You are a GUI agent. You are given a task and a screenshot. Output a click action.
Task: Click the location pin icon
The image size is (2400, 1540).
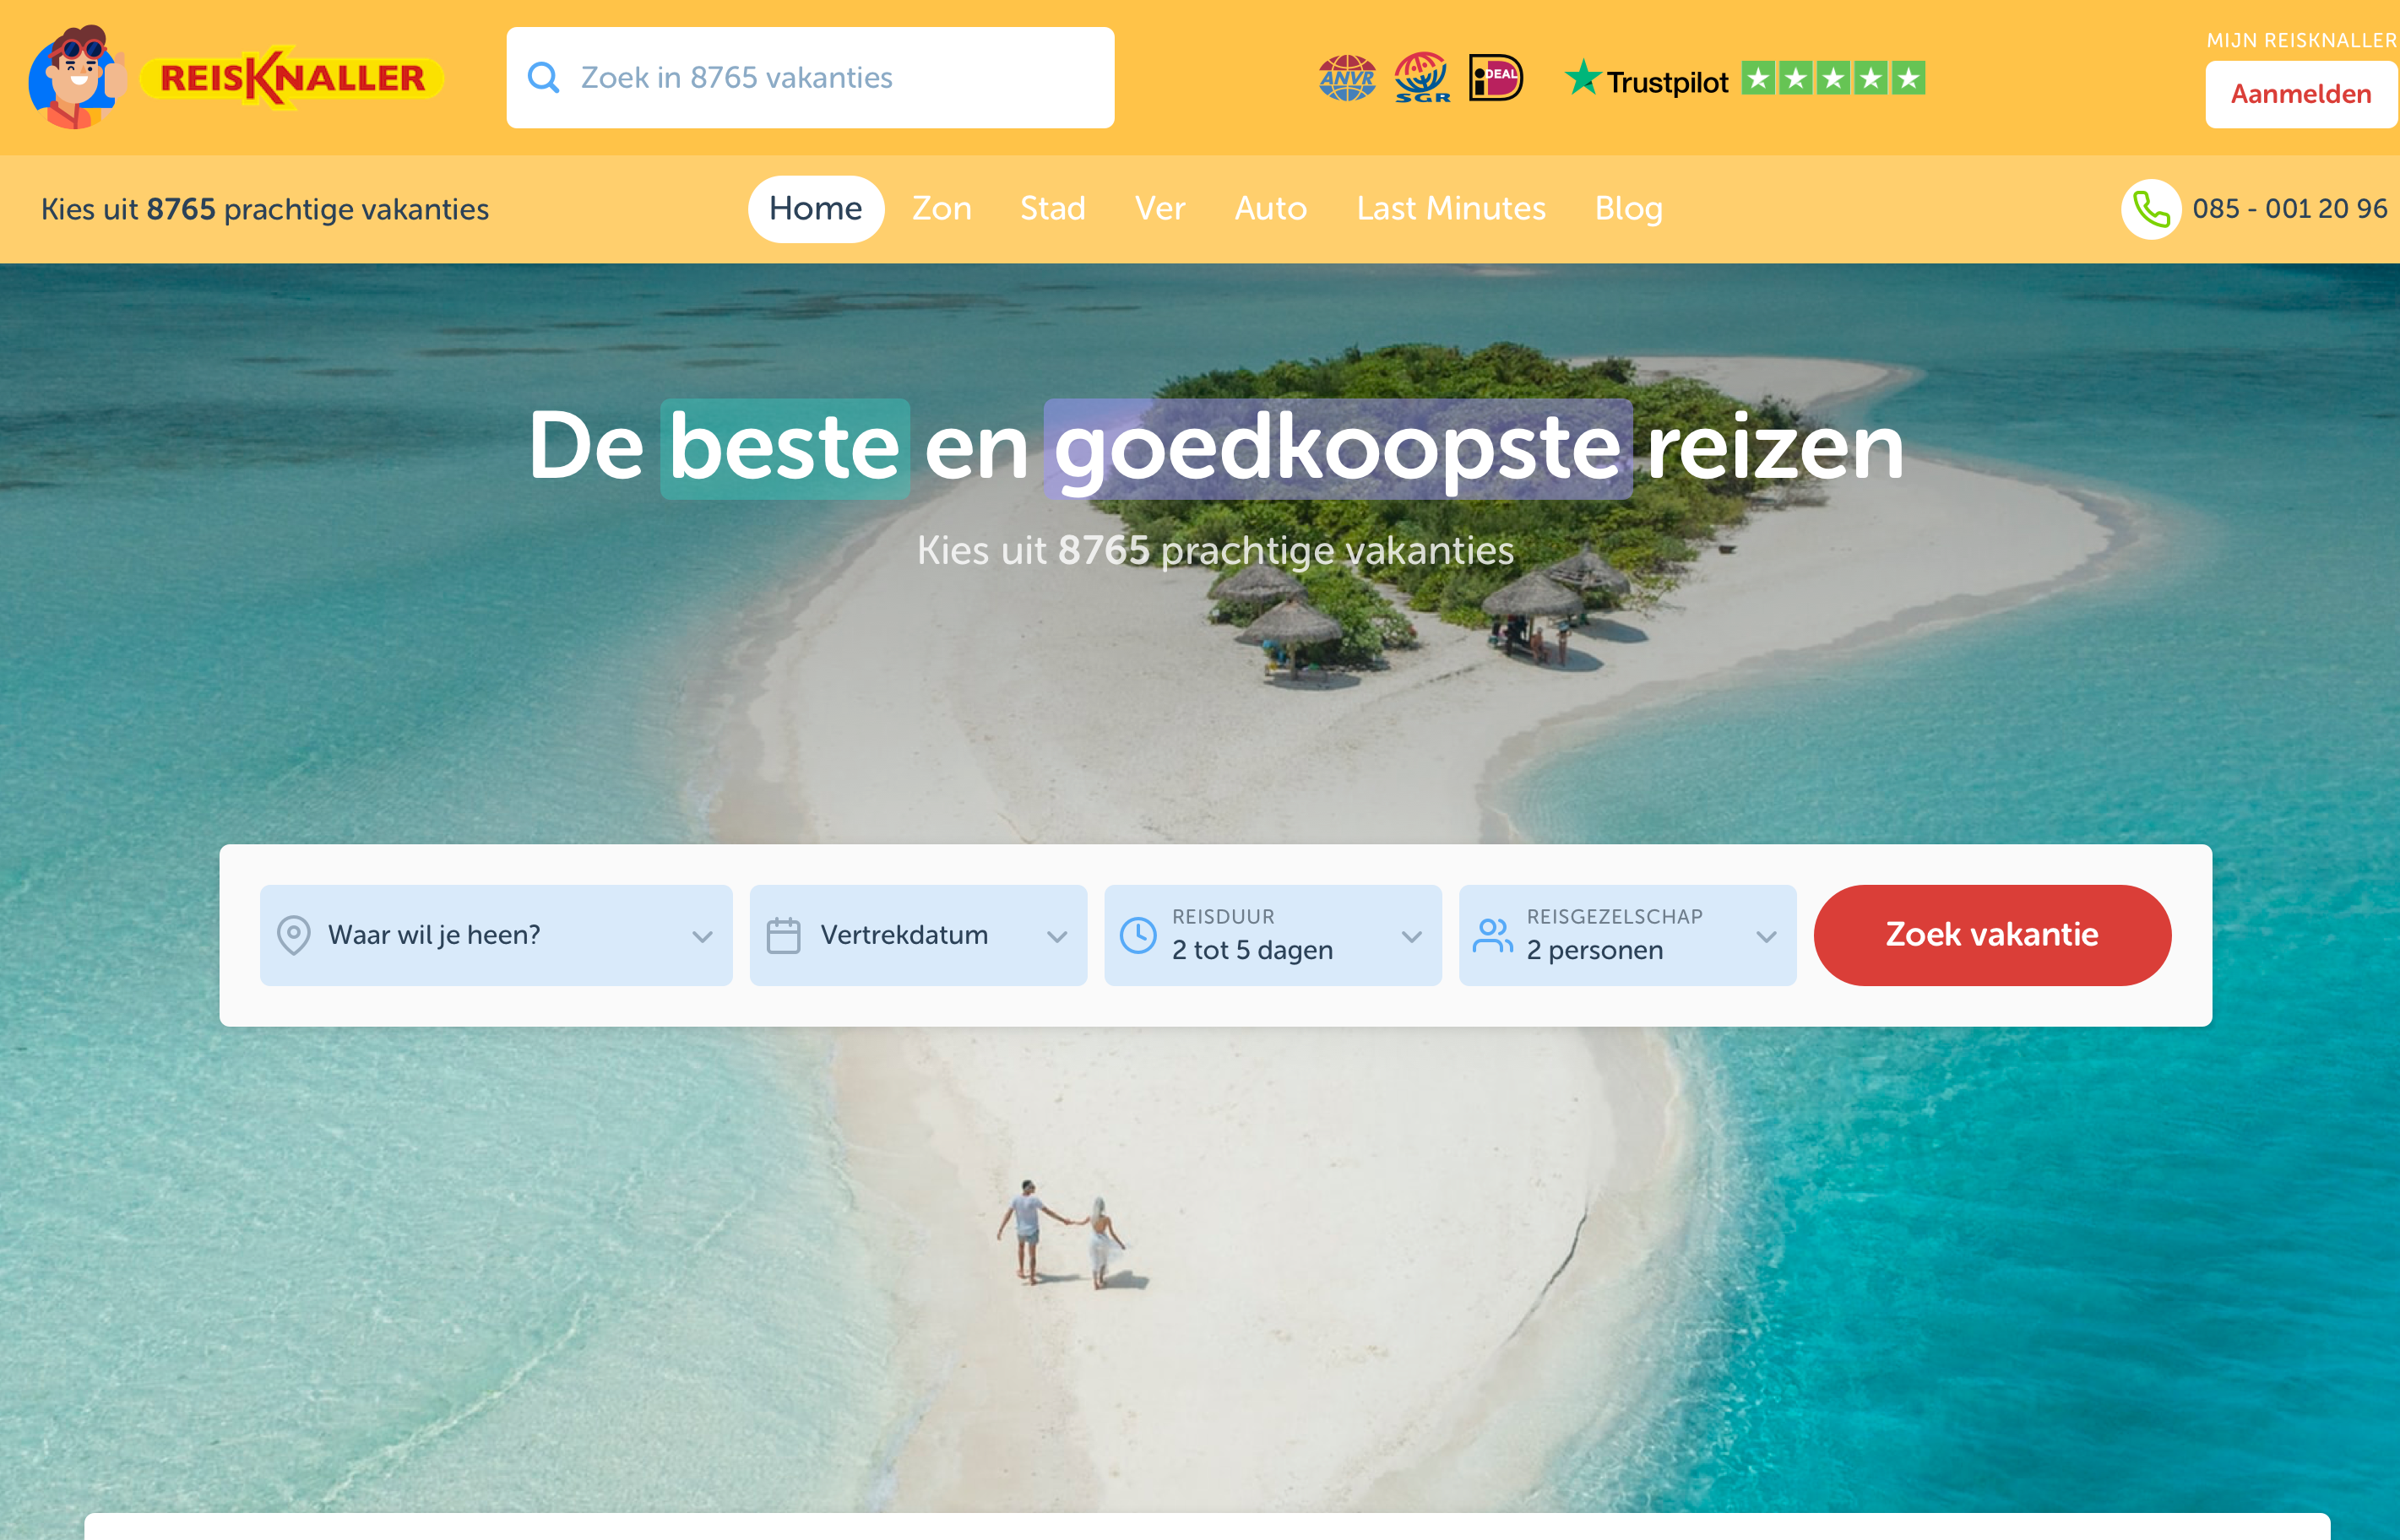pyautogui.click(x=293, y=936)
